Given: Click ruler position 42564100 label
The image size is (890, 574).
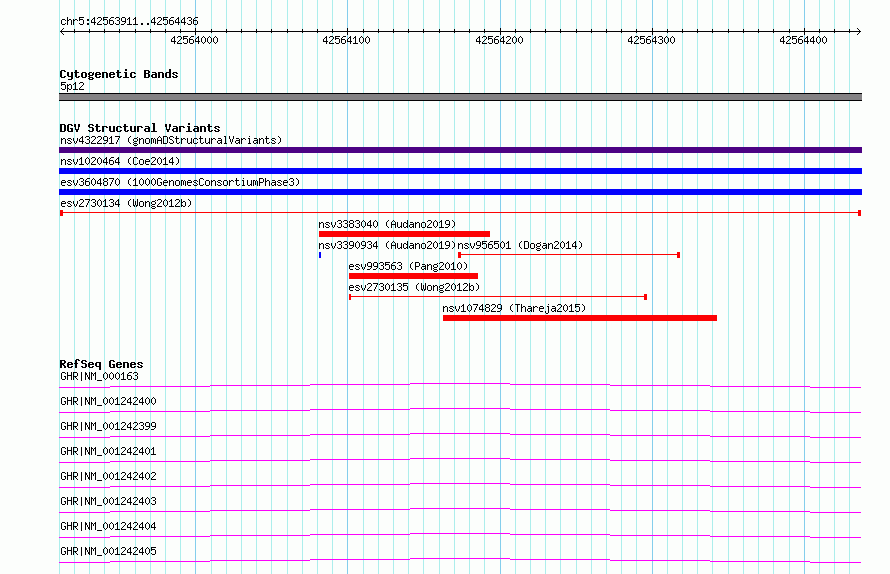Looking at the screenshot, I should 346,40.
